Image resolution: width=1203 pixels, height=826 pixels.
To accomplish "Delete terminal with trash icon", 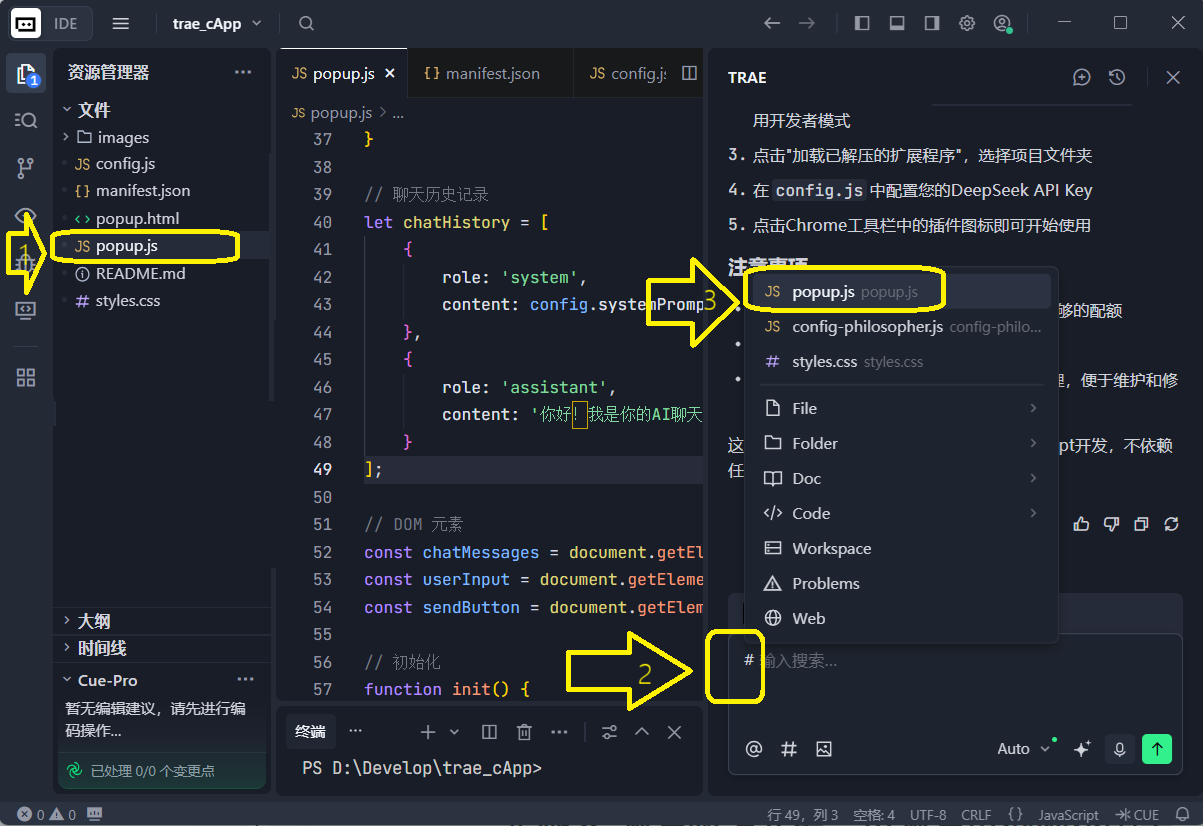I will pos(524,732).
